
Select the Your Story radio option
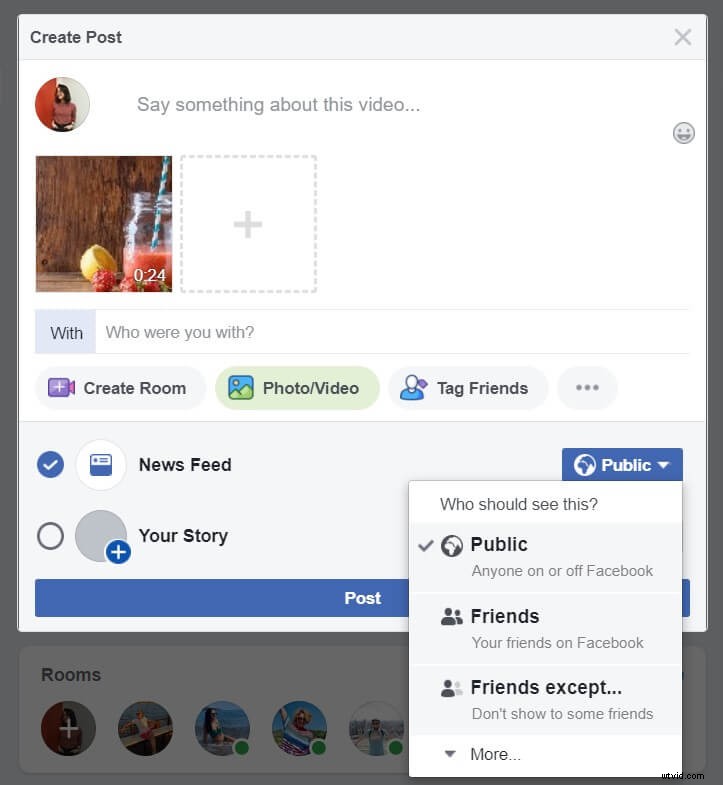[51, 536]
